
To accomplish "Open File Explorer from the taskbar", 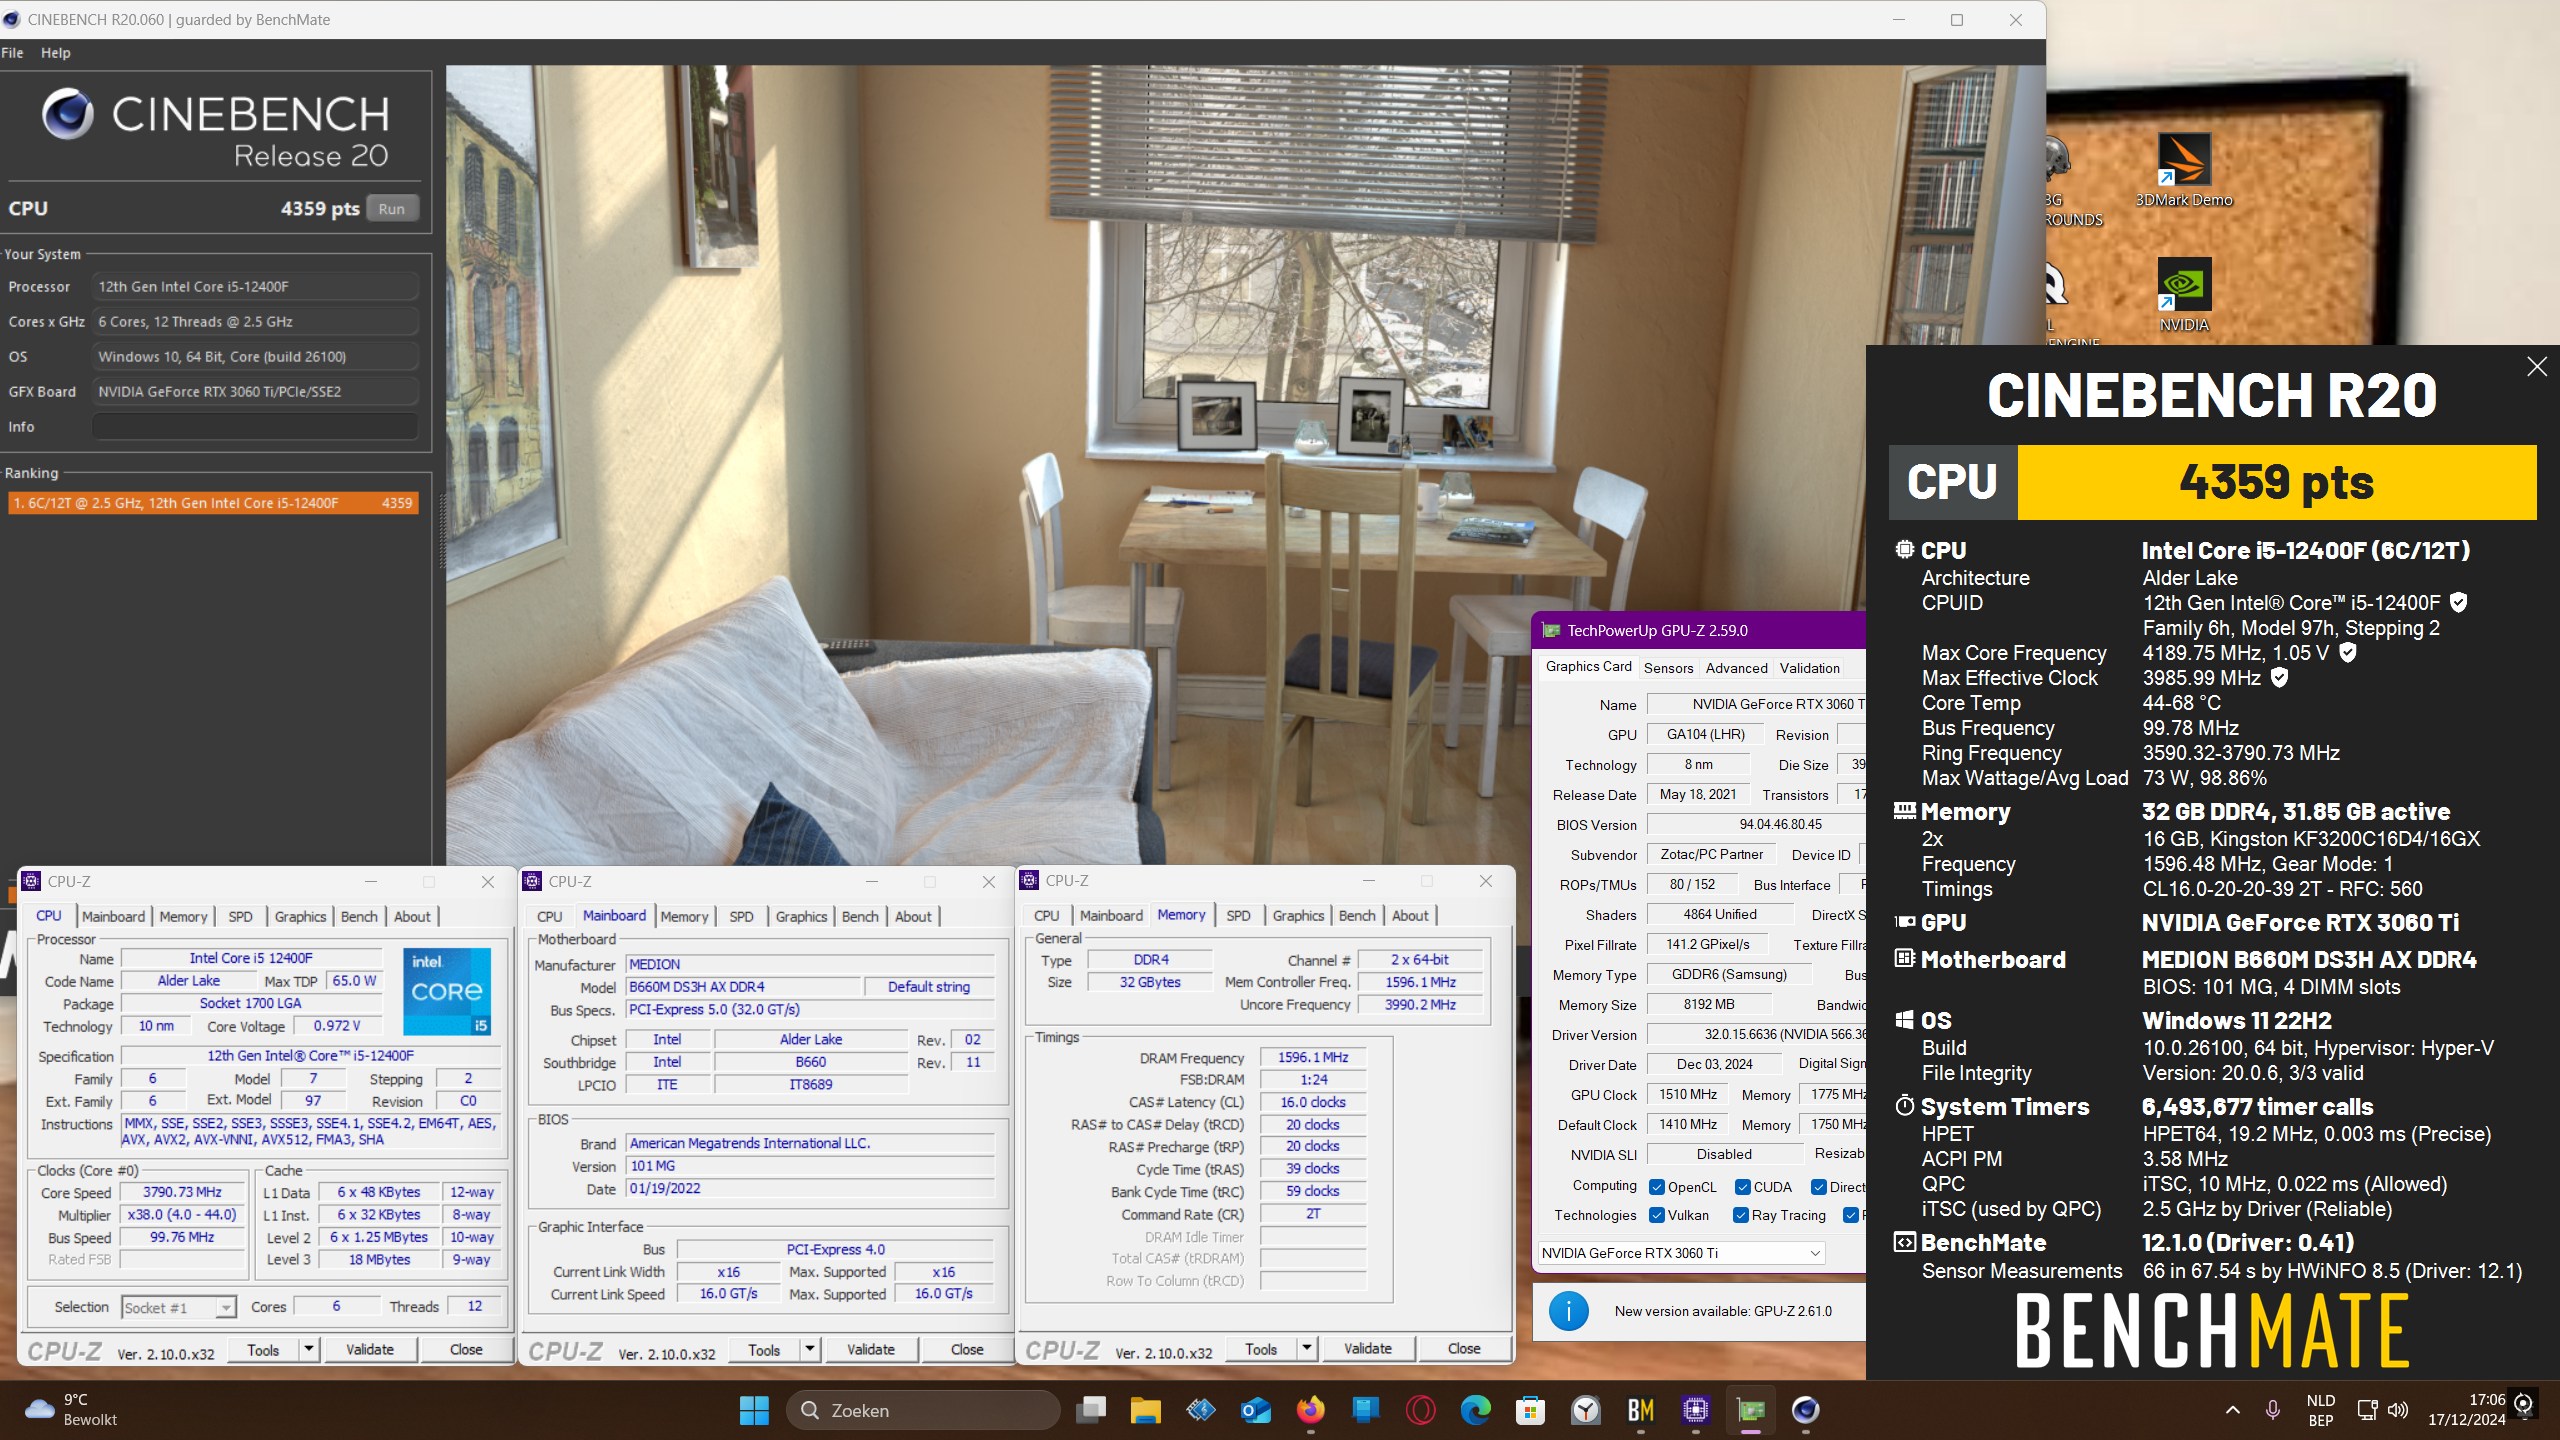I will (1146, 1410).
